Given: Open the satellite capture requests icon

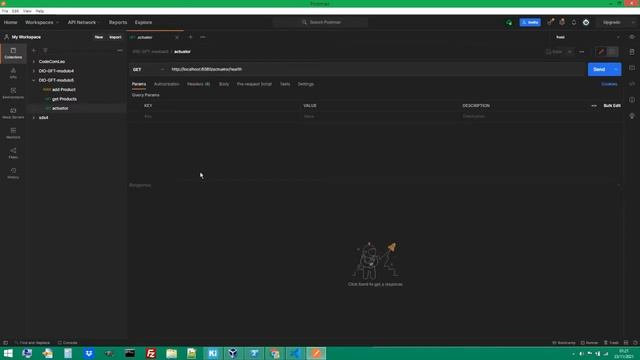Looking at the screenshot, I should tap(551, 22).
